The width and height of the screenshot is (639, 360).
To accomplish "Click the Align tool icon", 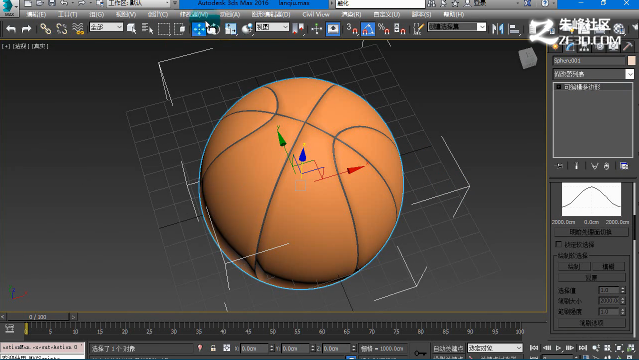I will [x=514, y=29].
